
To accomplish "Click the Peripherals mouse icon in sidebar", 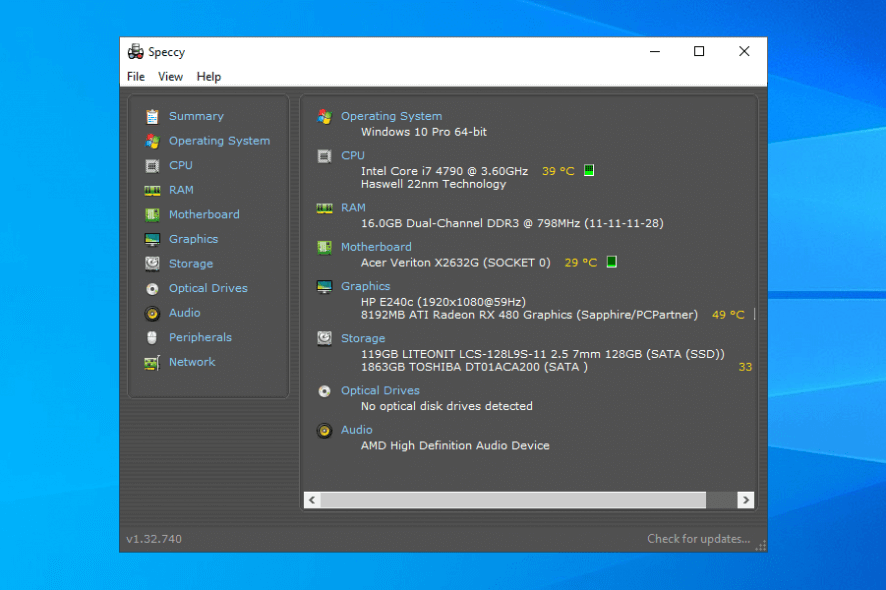I will click(152, 338).
